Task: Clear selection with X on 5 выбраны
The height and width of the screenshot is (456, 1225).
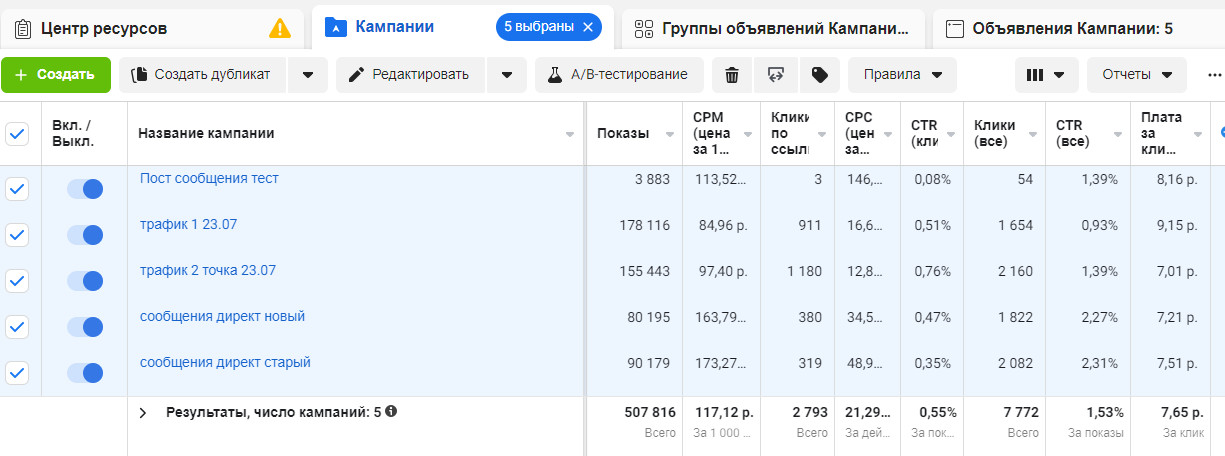Action: pyautogui.click(x=587, y=27)
